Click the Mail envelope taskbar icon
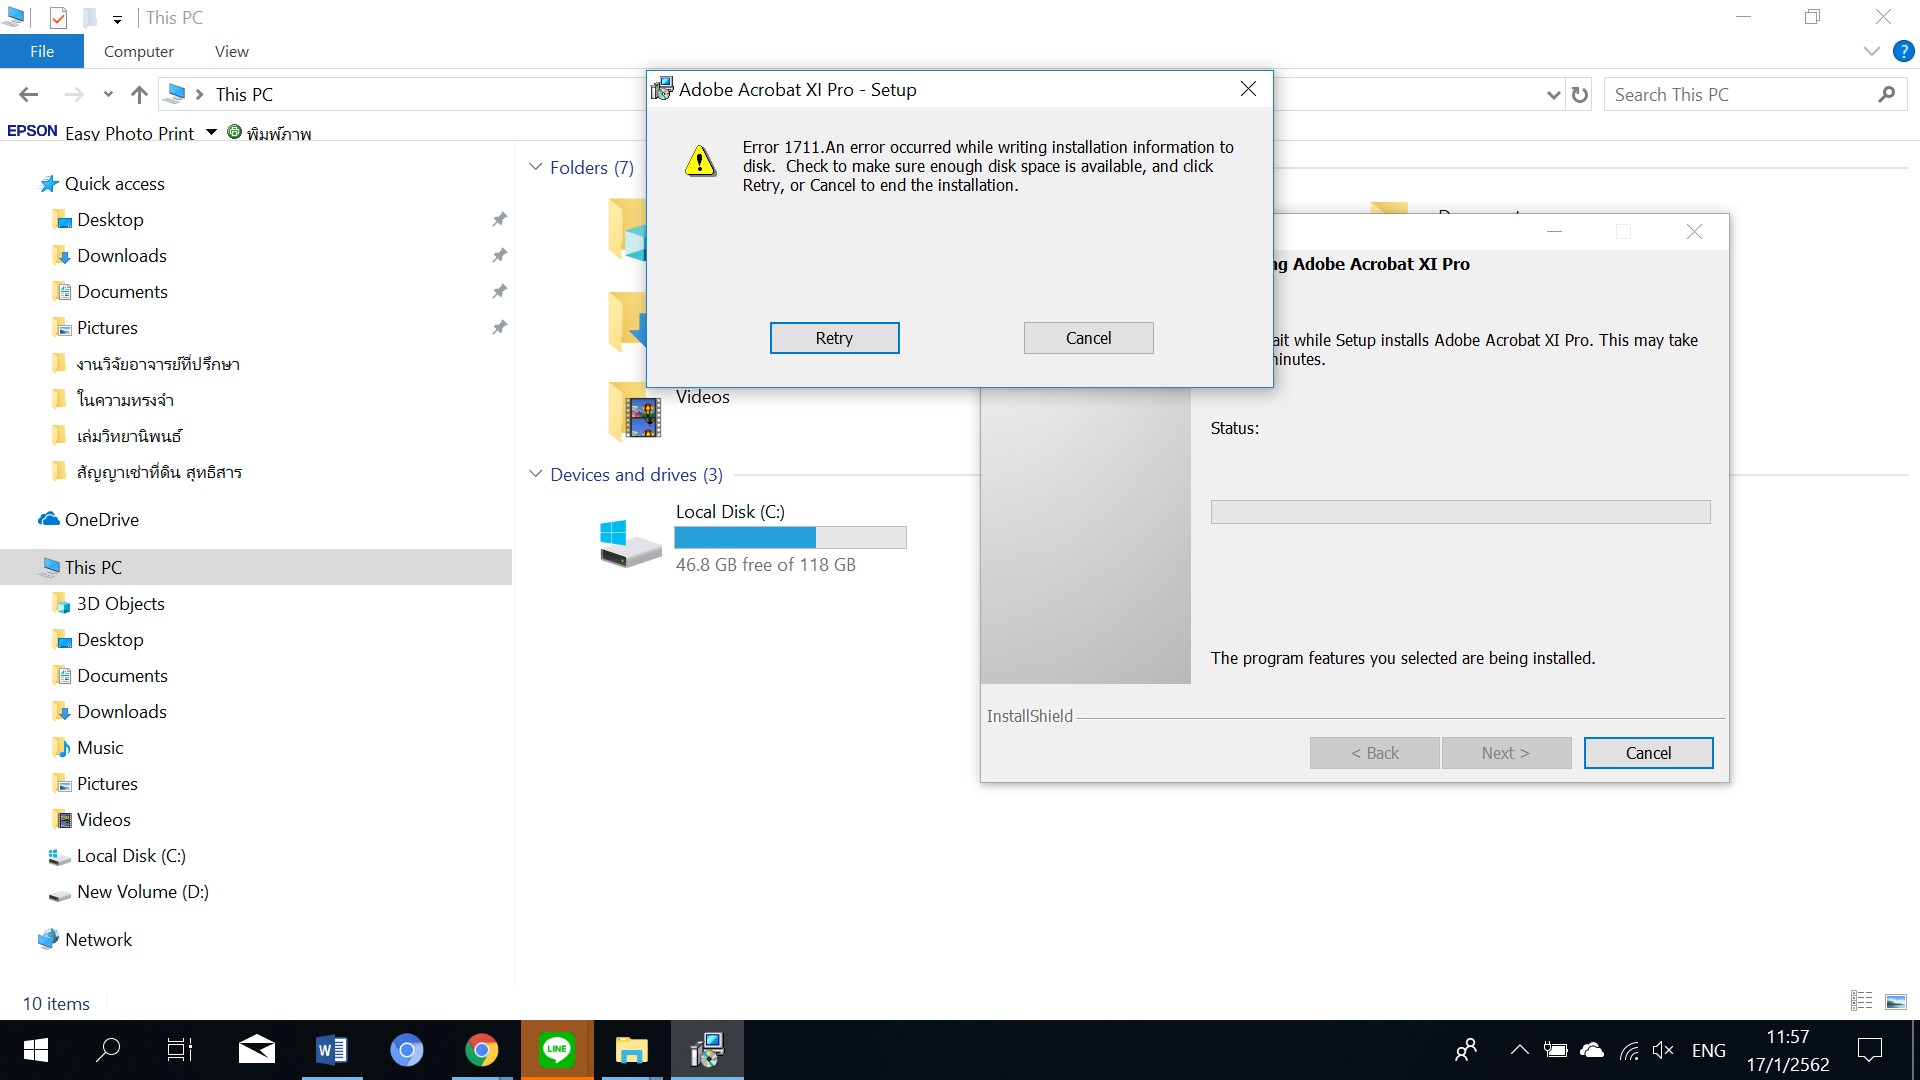The image size is (1920, 1080). click(x=256, y=1050)
